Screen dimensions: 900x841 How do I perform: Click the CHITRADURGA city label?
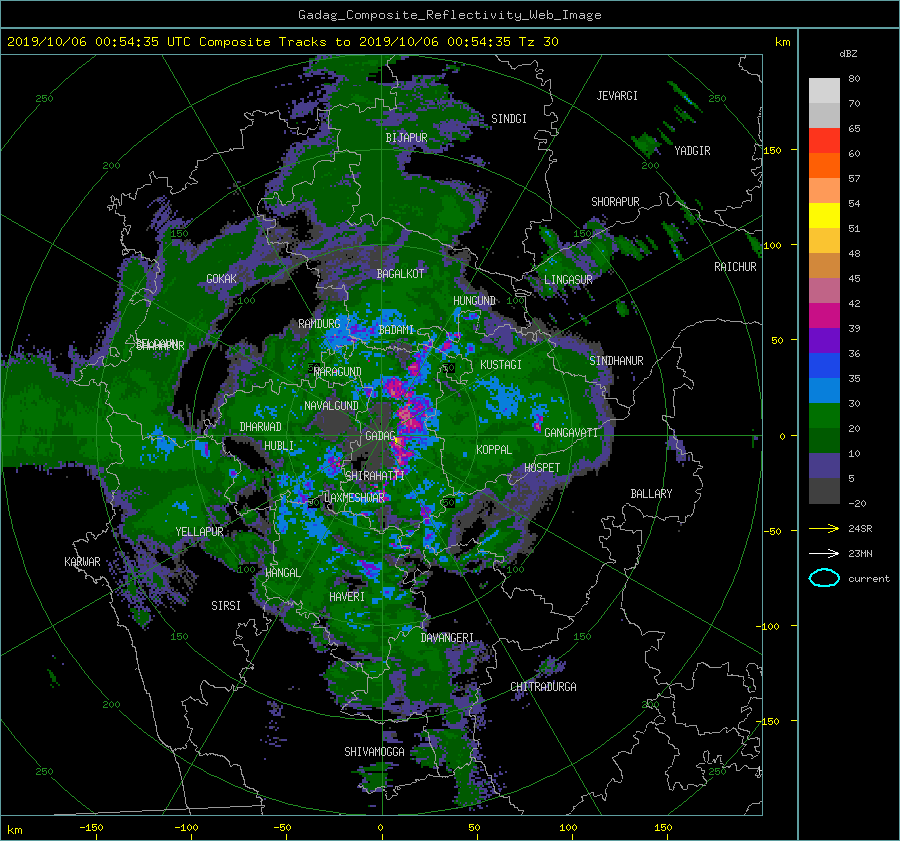tap(543, 687)
